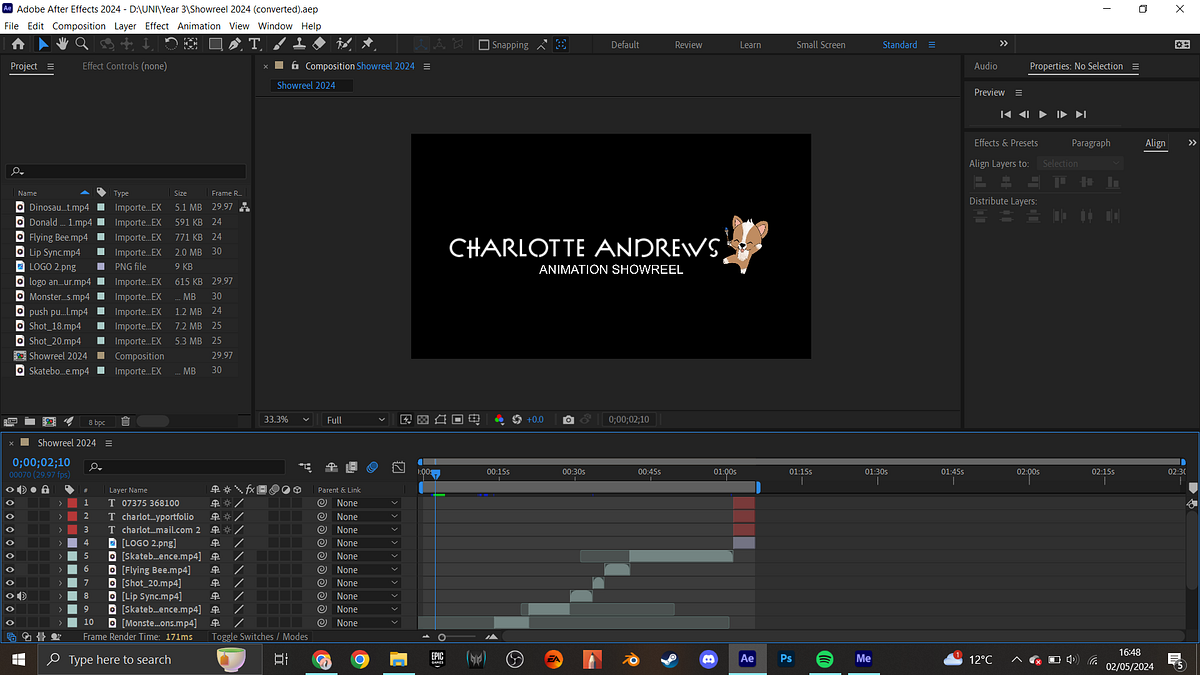Switch to the Align tab
Viewport: 1200px width, 675px height.
click(1155, 143)
